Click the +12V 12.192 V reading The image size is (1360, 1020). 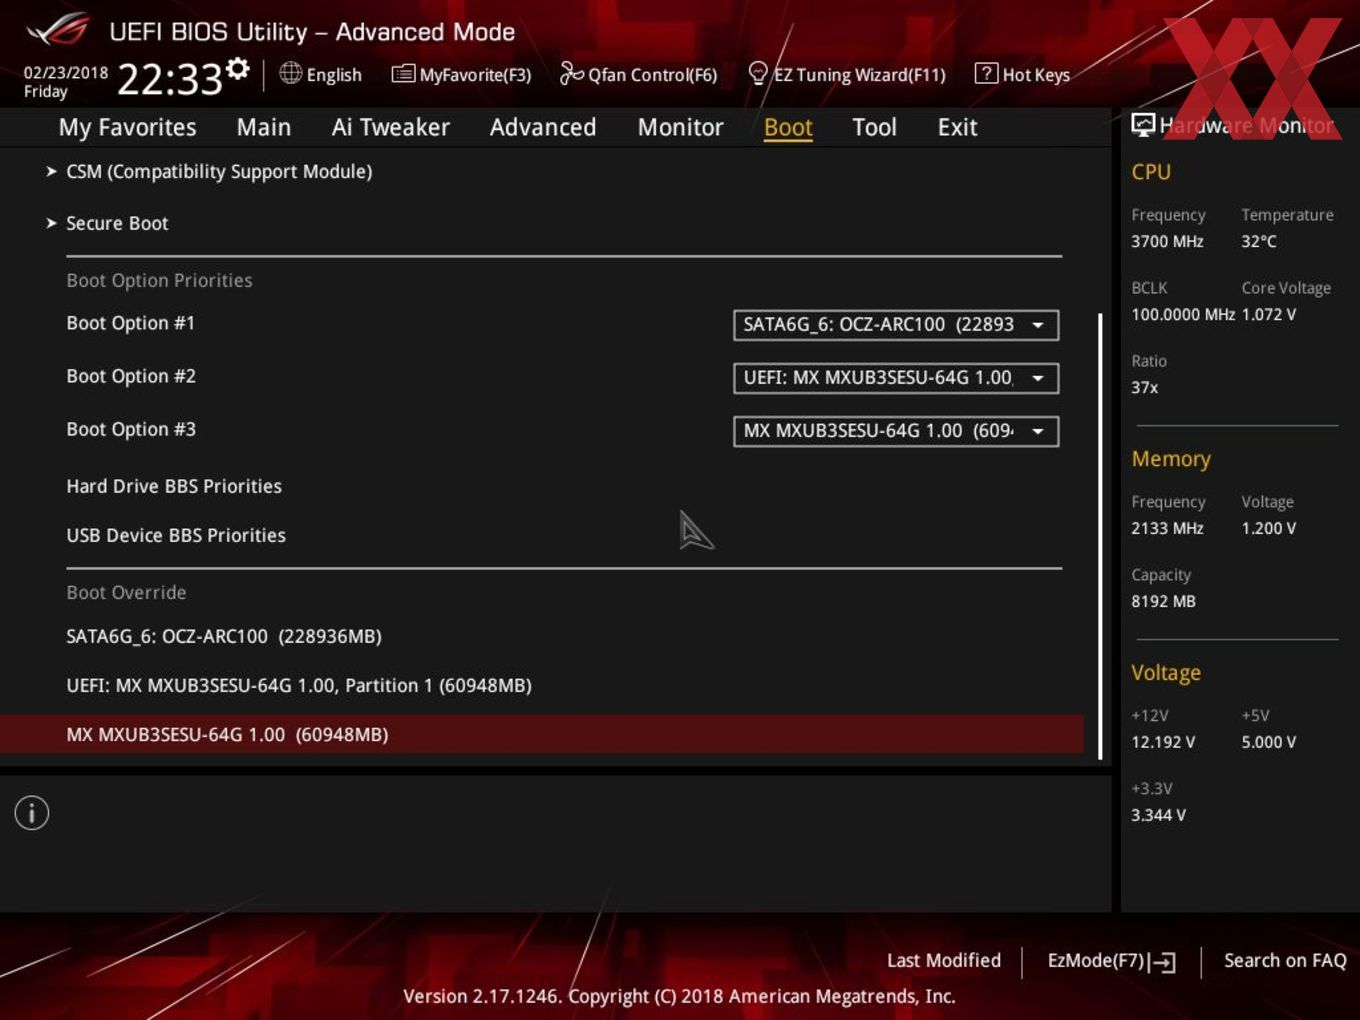[x=1163, y=742]
